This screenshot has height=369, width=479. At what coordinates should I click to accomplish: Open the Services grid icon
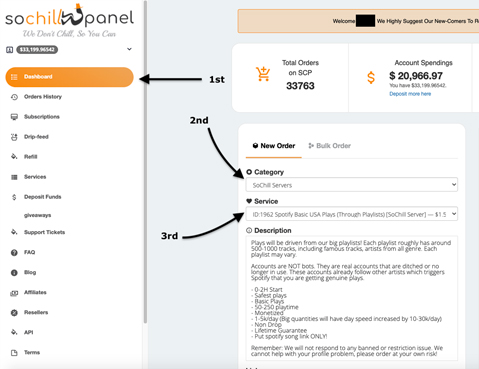[x=14, y=177]
